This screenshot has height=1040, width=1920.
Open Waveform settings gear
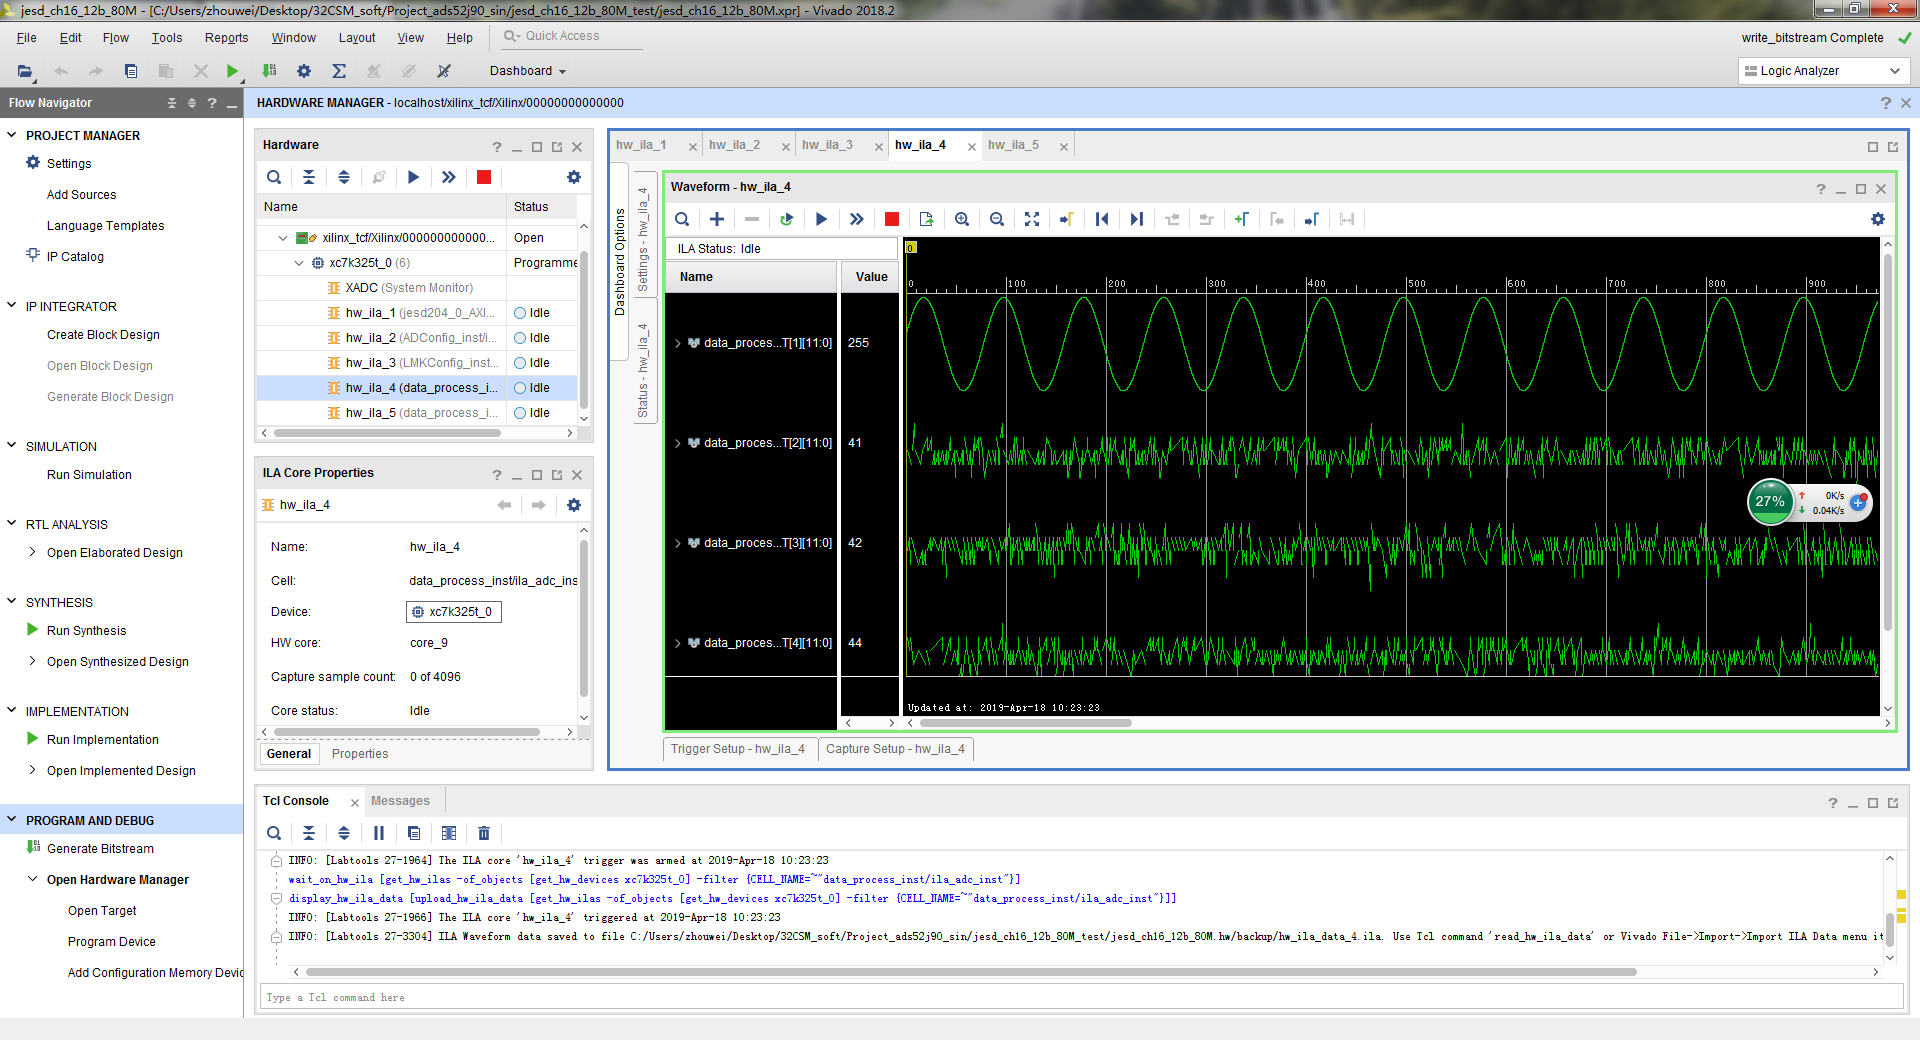[1877, 219]
